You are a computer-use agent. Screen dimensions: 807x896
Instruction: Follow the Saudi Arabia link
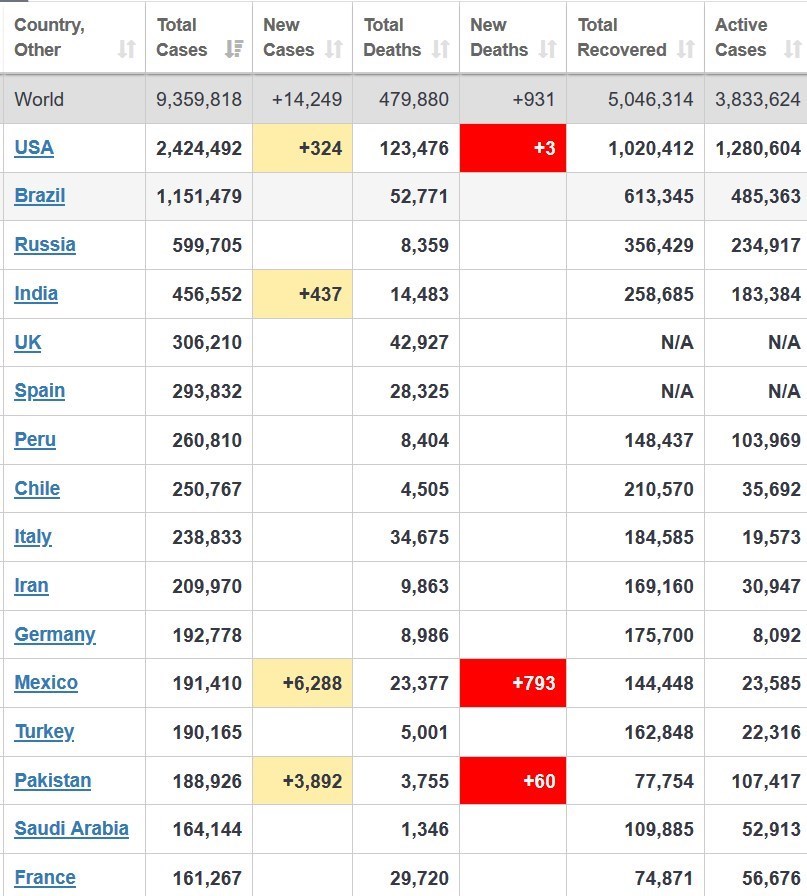(71, 829)
